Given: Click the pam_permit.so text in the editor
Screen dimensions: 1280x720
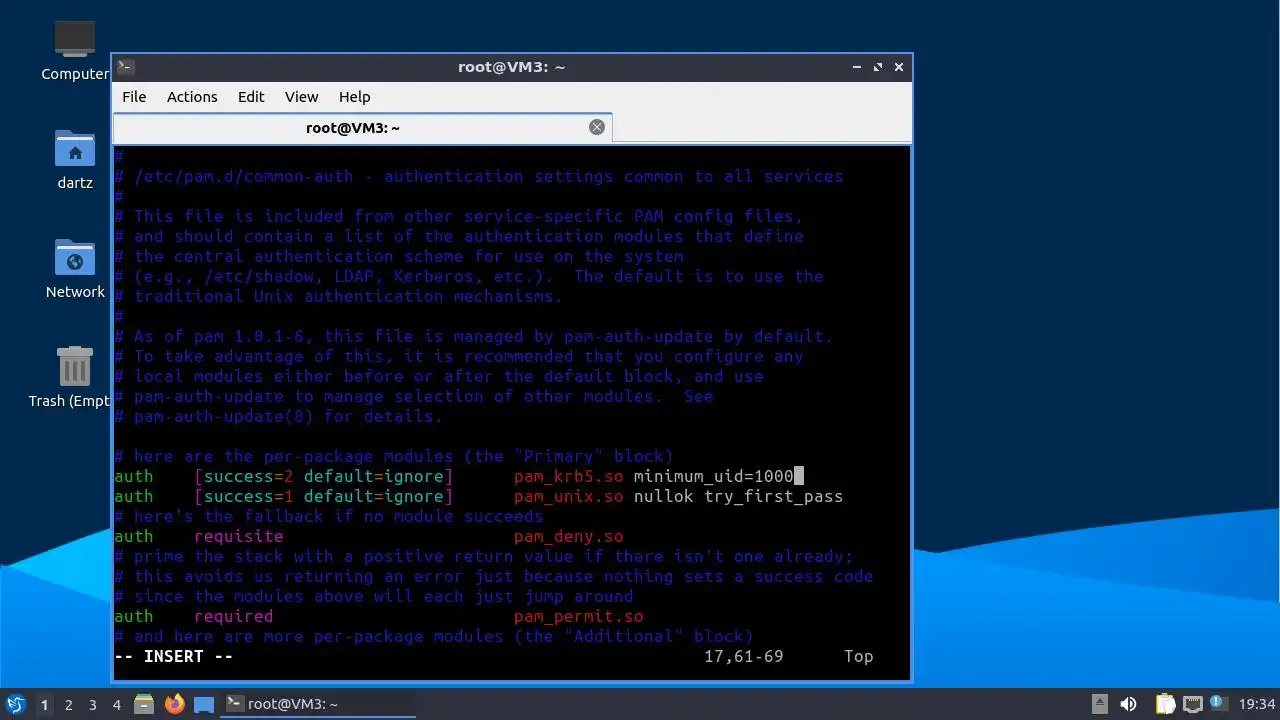Looking at the screenshot, I should pos(579,616).
